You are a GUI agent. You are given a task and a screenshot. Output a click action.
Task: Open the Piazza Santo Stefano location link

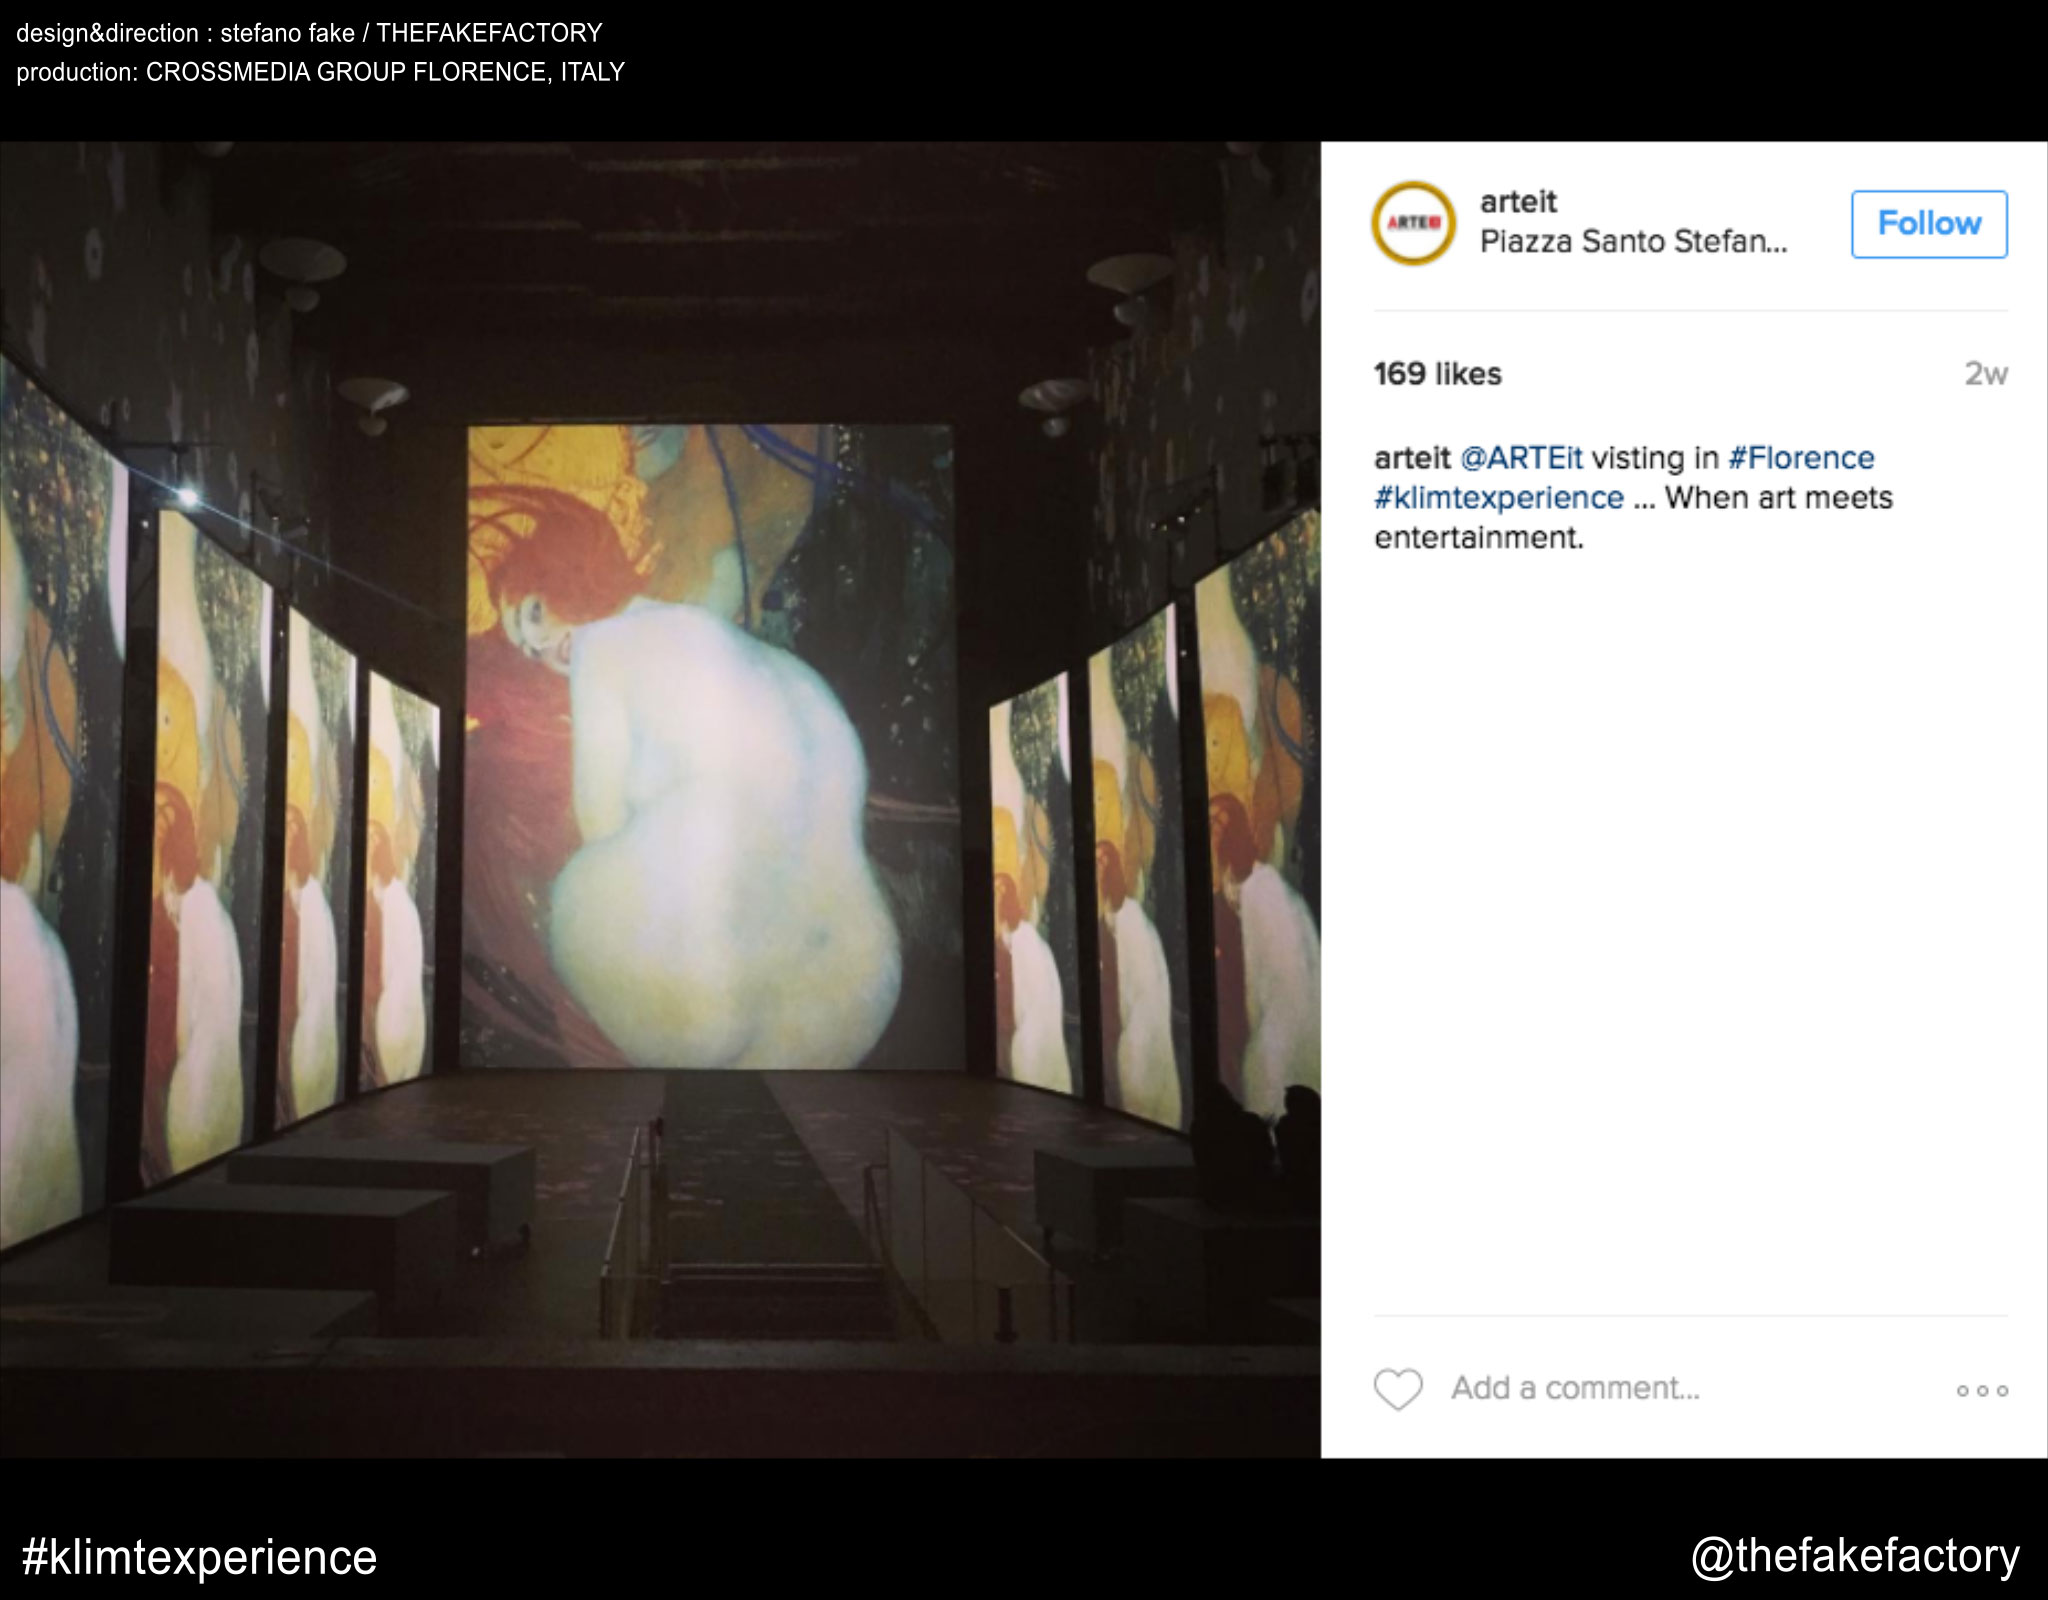coord(1632,242)
